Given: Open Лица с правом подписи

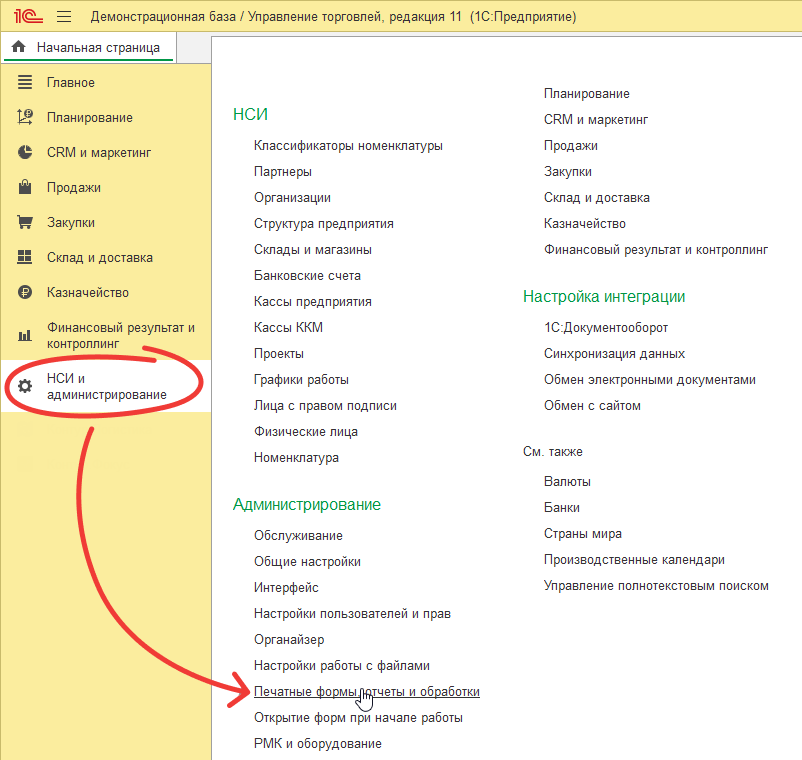Looking at the screenshot, I should (325, 406).
